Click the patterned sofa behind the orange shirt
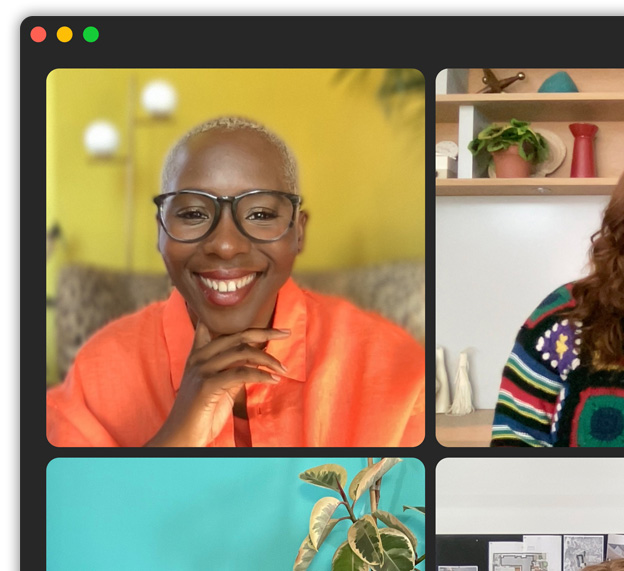The width and height of the screenshot is (624, 571). (x=100, y=300)
